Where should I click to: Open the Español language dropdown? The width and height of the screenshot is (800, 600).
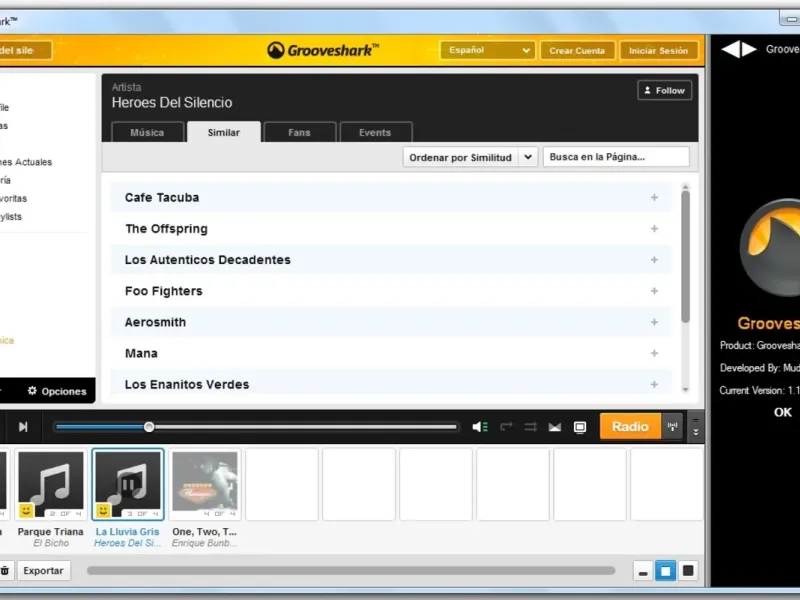487,50
